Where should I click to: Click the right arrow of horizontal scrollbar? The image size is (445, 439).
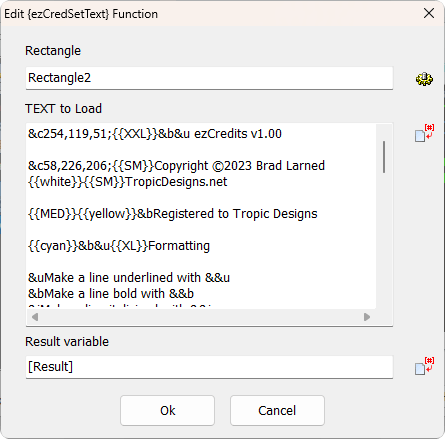coord(367,317)
